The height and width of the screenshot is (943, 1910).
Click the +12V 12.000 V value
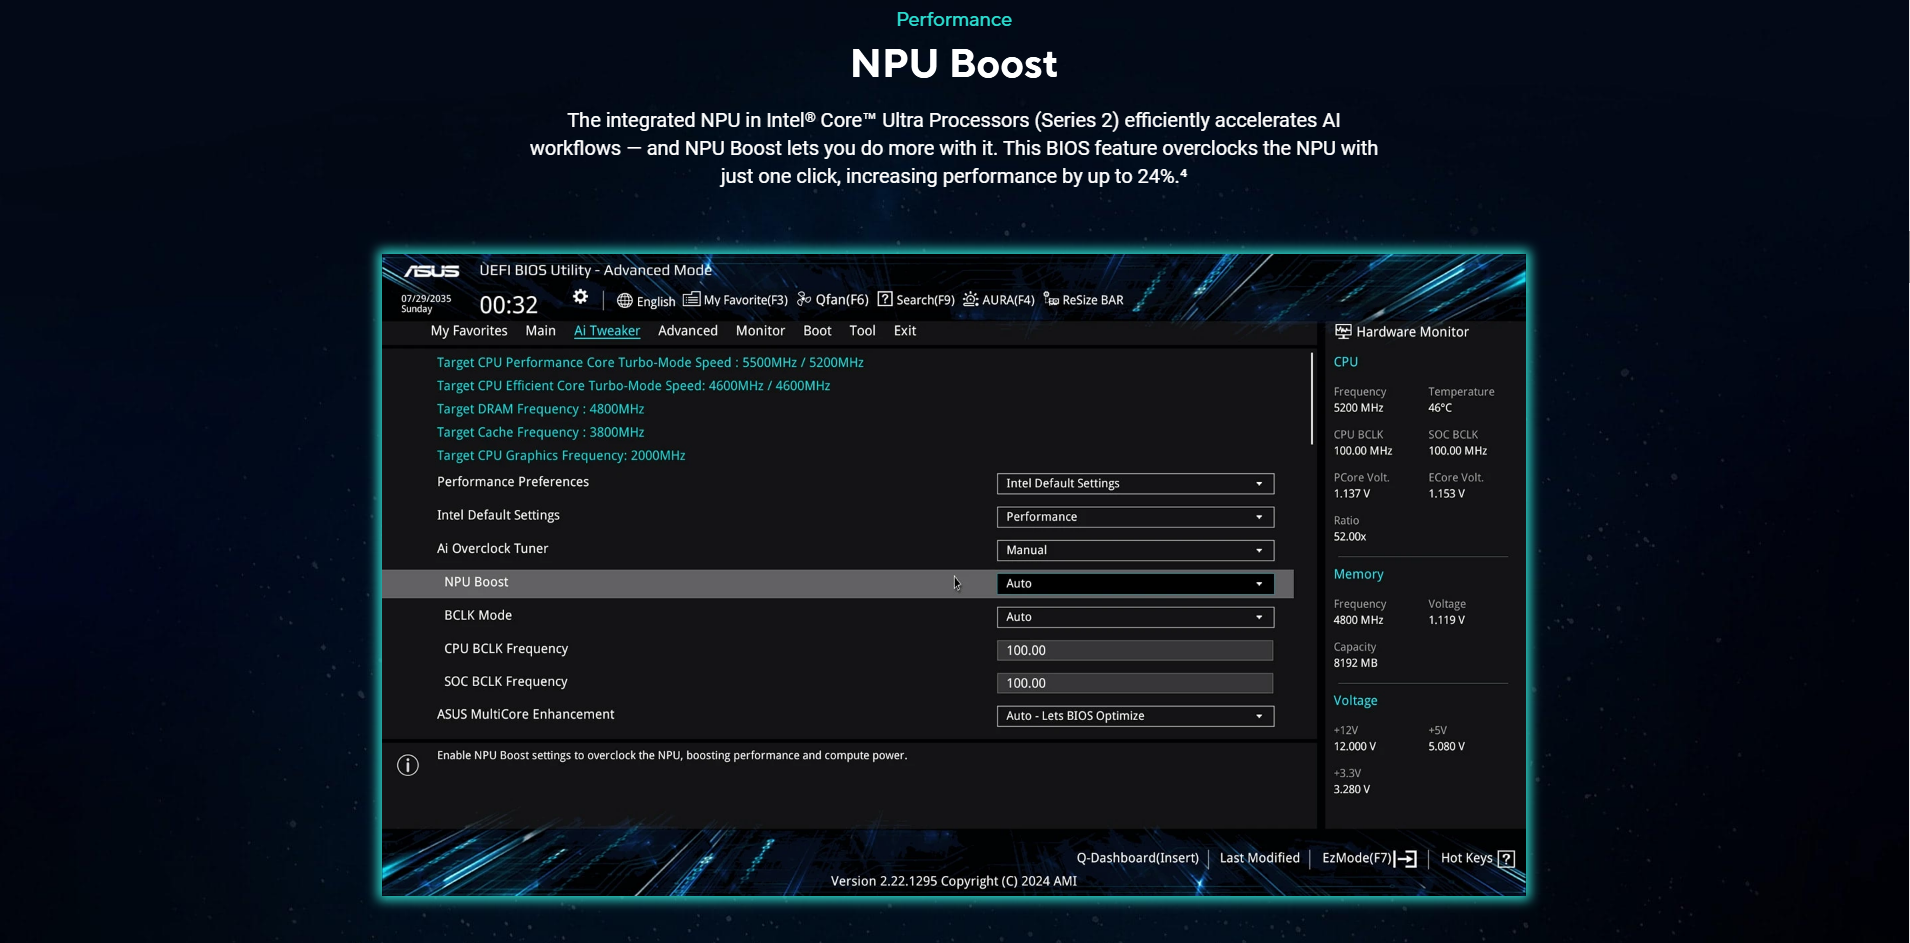pyautogui.click(x=1354, y=747)
